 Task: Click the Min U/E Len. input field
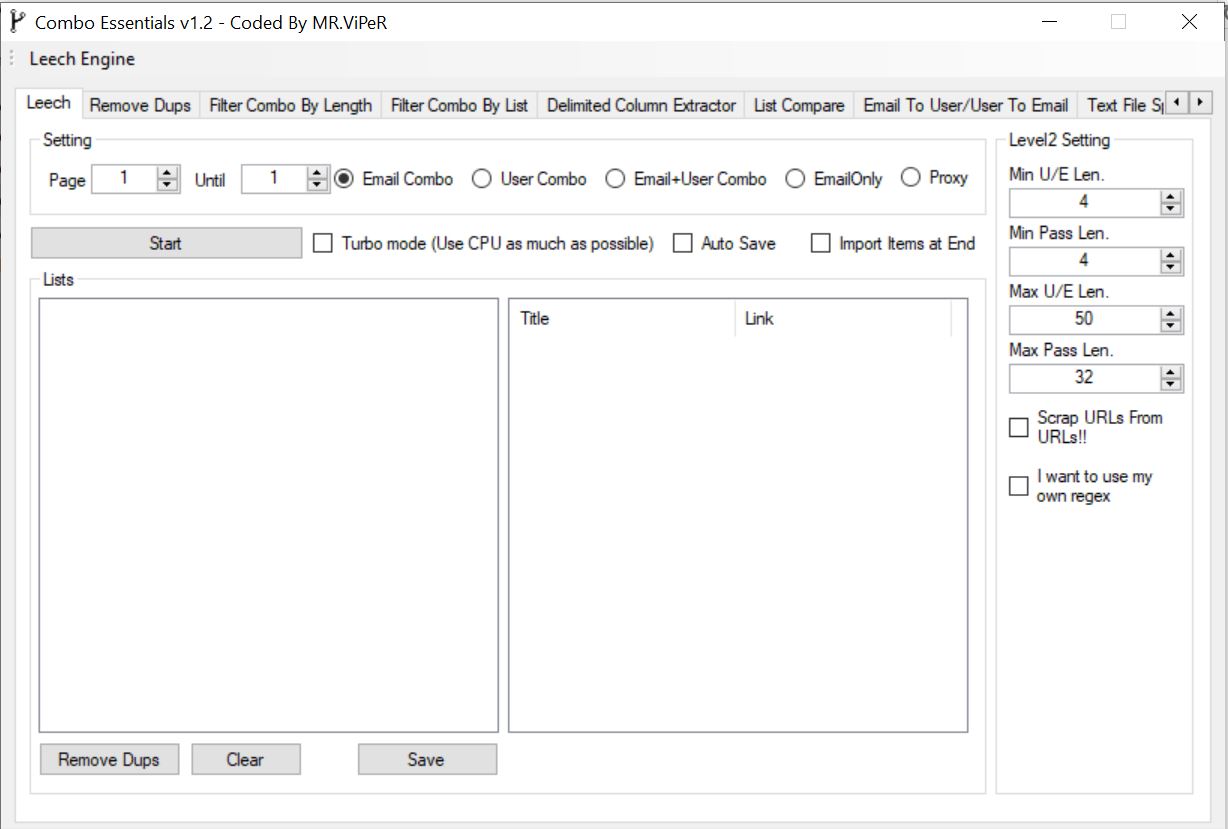[1084, 203]
